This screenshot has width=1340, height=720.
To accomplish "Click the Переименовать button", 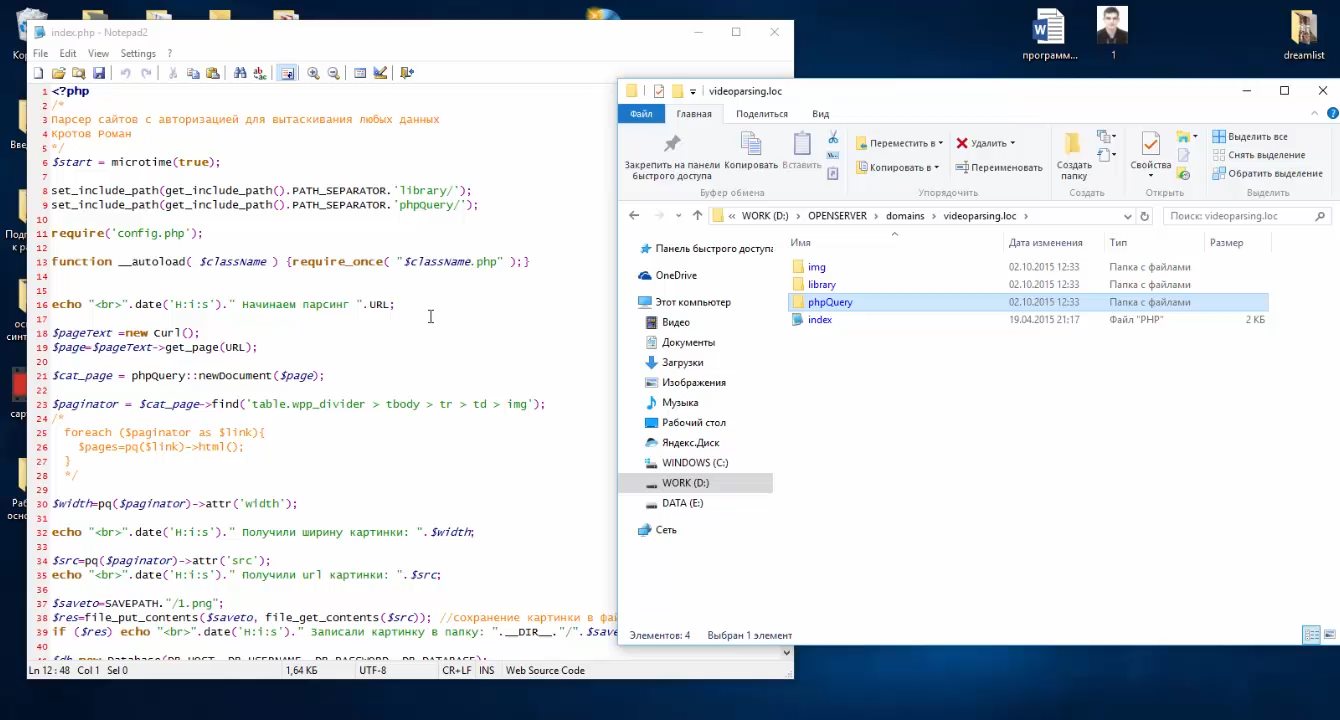I will pyautogui.click(x=999, y=167).
